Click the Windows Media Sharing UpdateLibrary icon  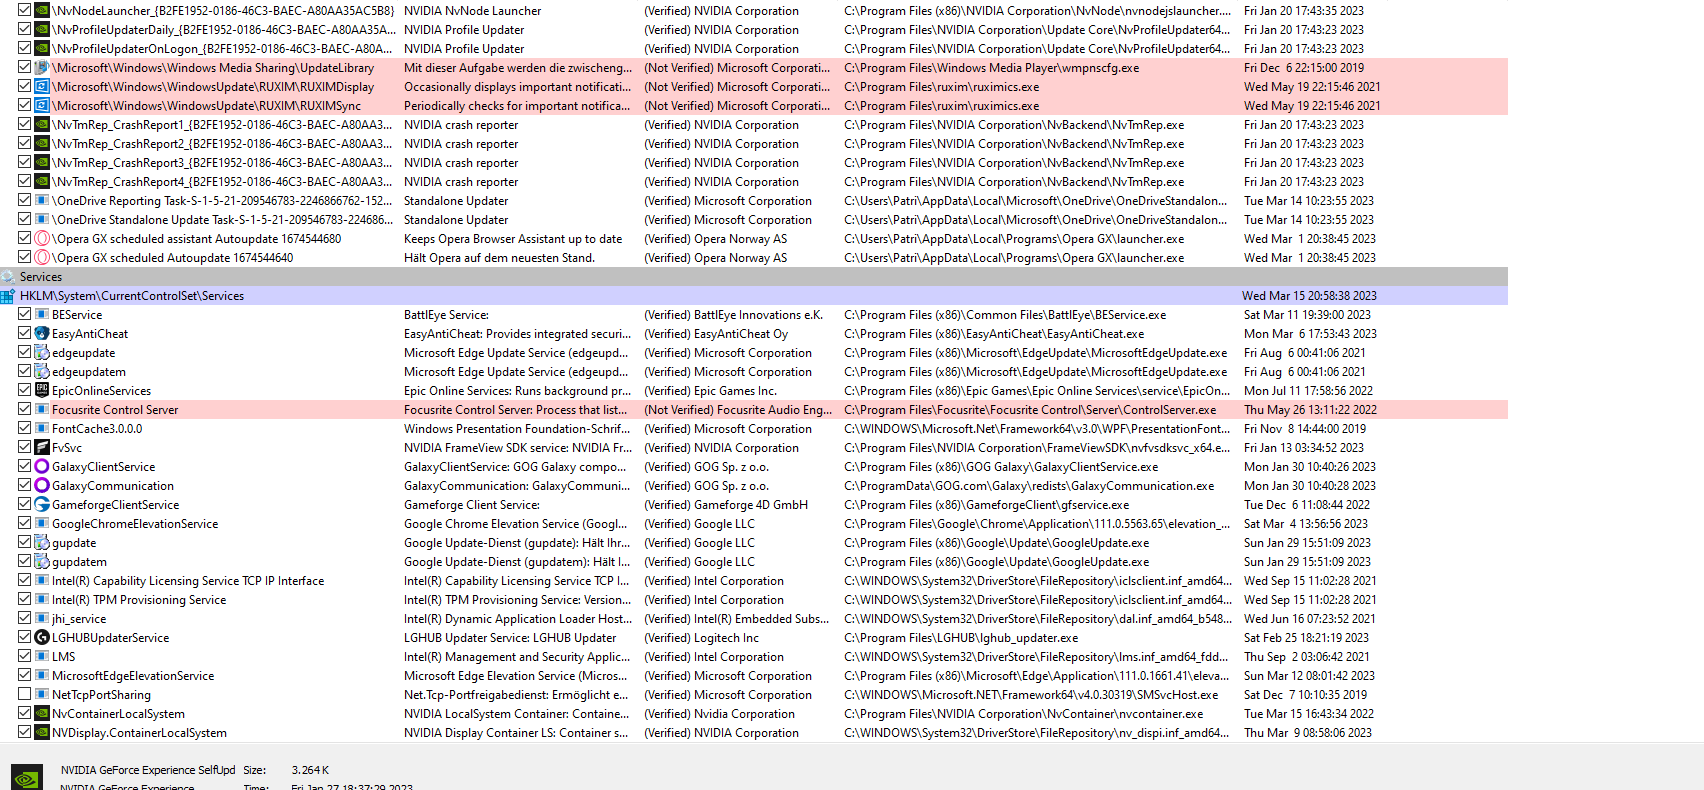(42, 68)
